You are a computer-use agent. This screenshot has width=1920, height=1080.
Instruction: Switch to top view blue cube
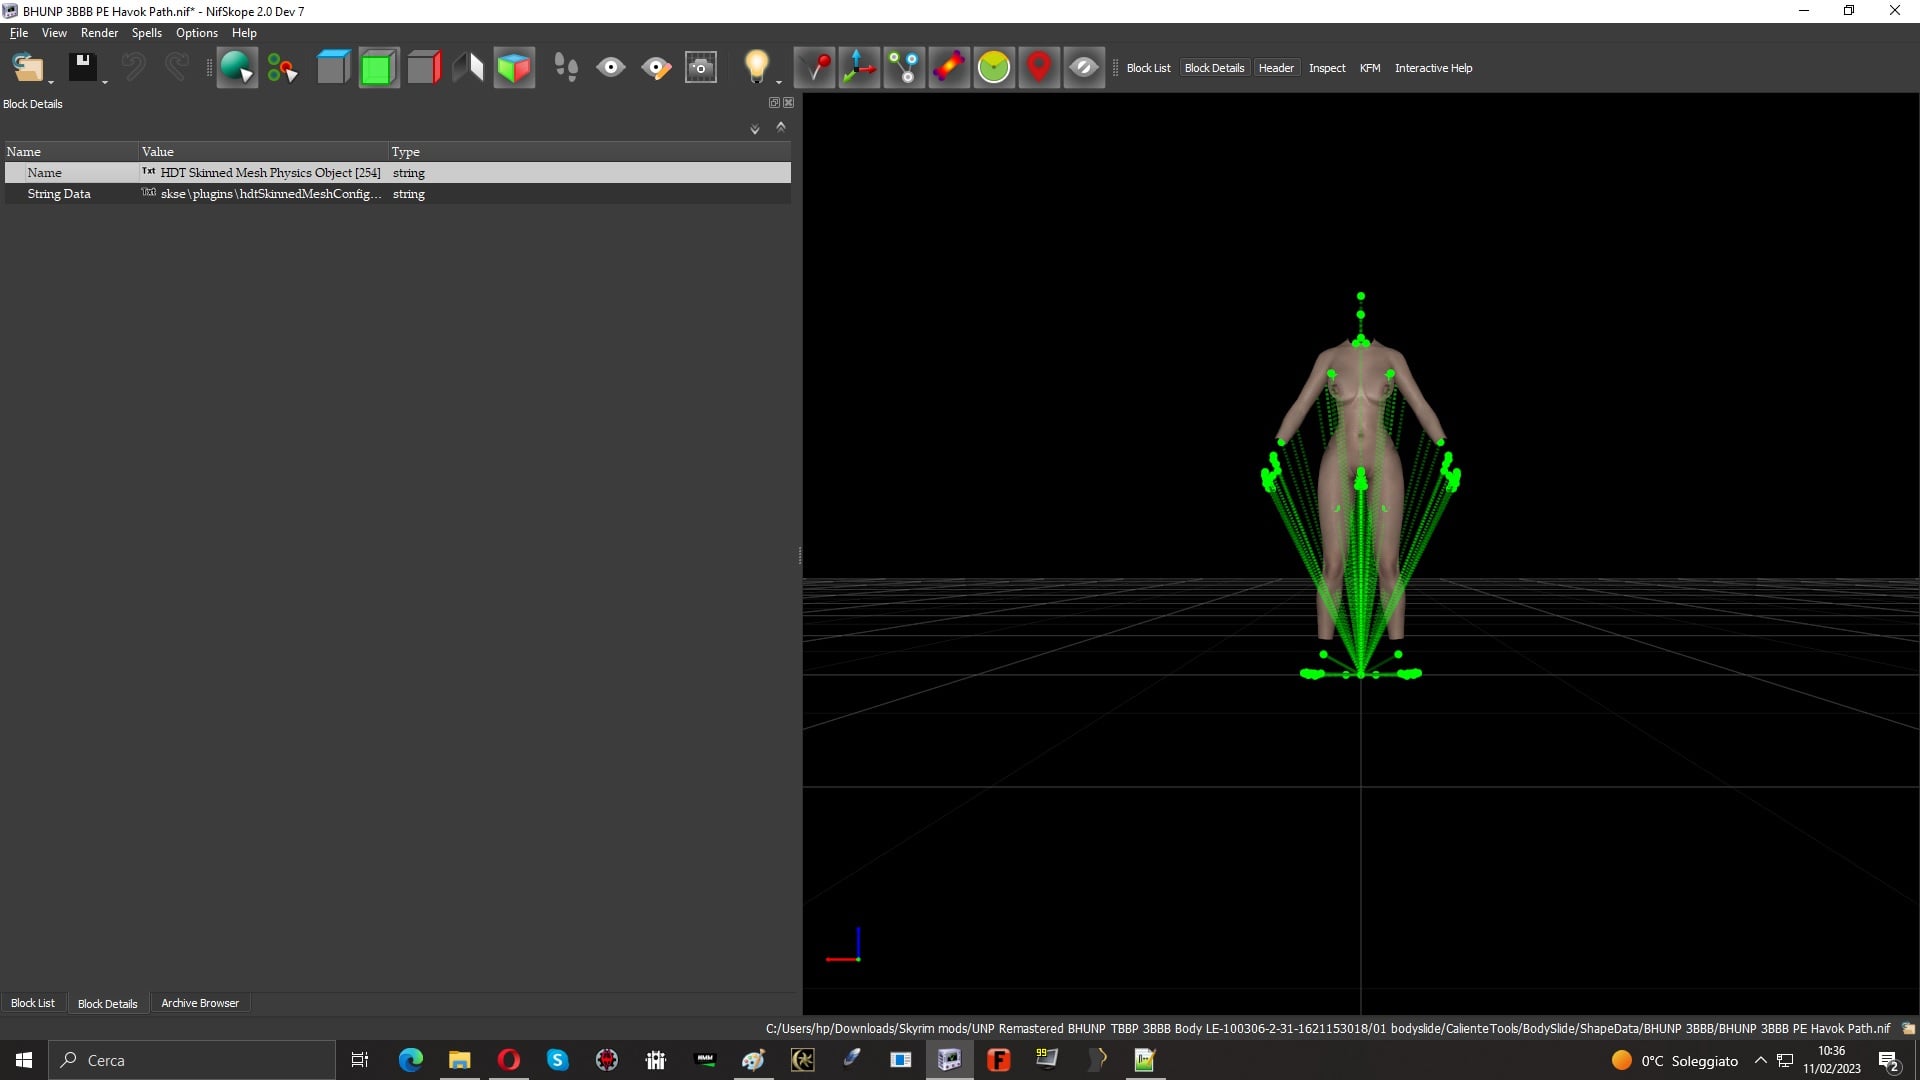333,68
